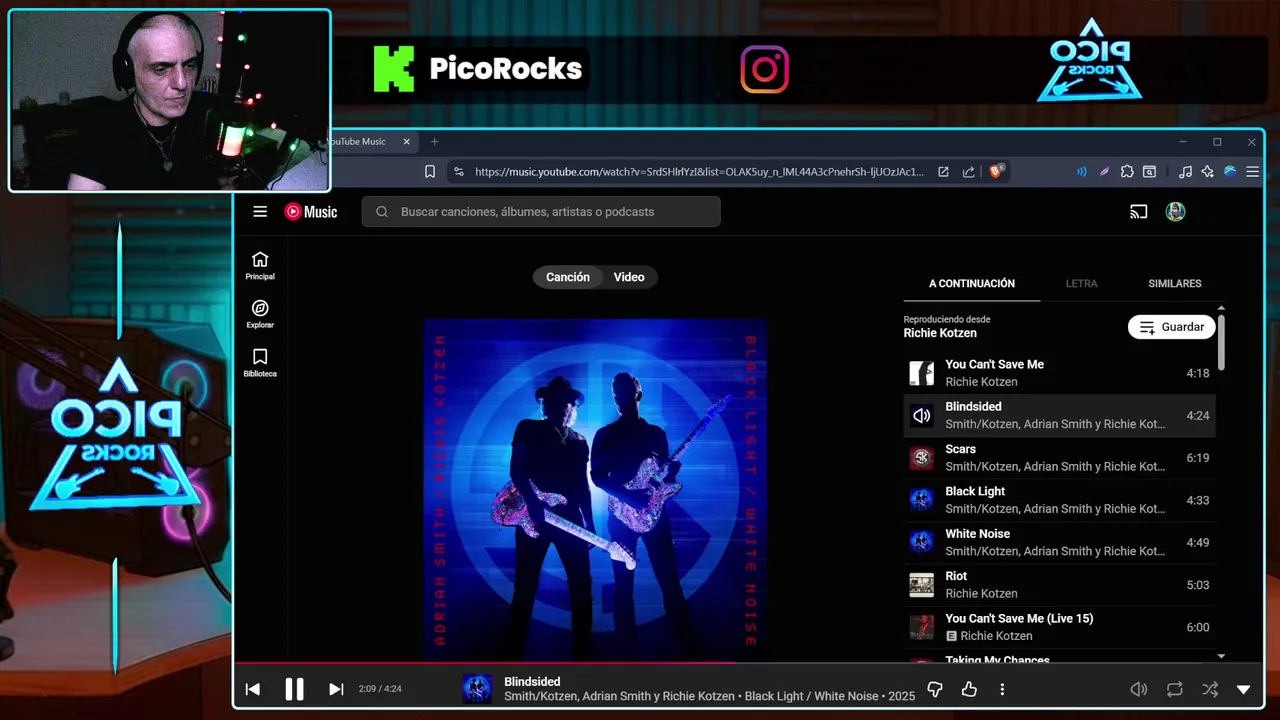Close the YouTube Music tab
Screen dimensions: 1280x720
[x=406, y=142]
